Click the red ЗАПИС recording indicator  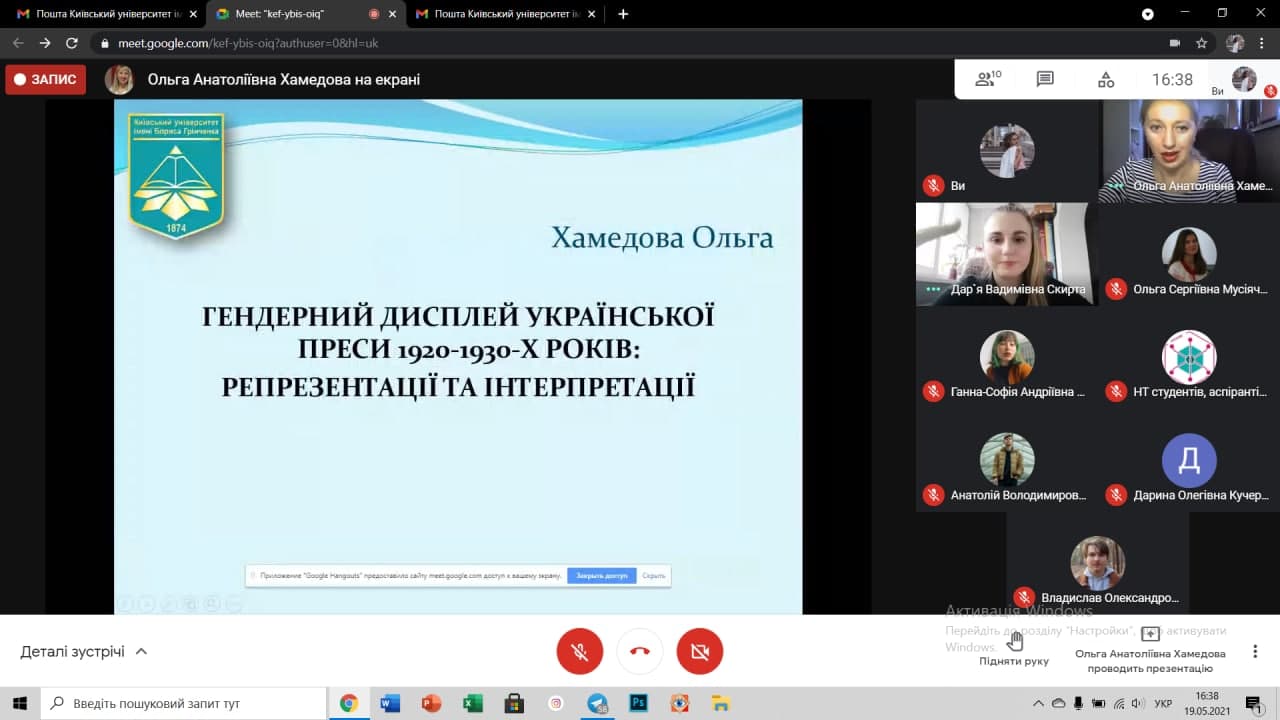46,79
